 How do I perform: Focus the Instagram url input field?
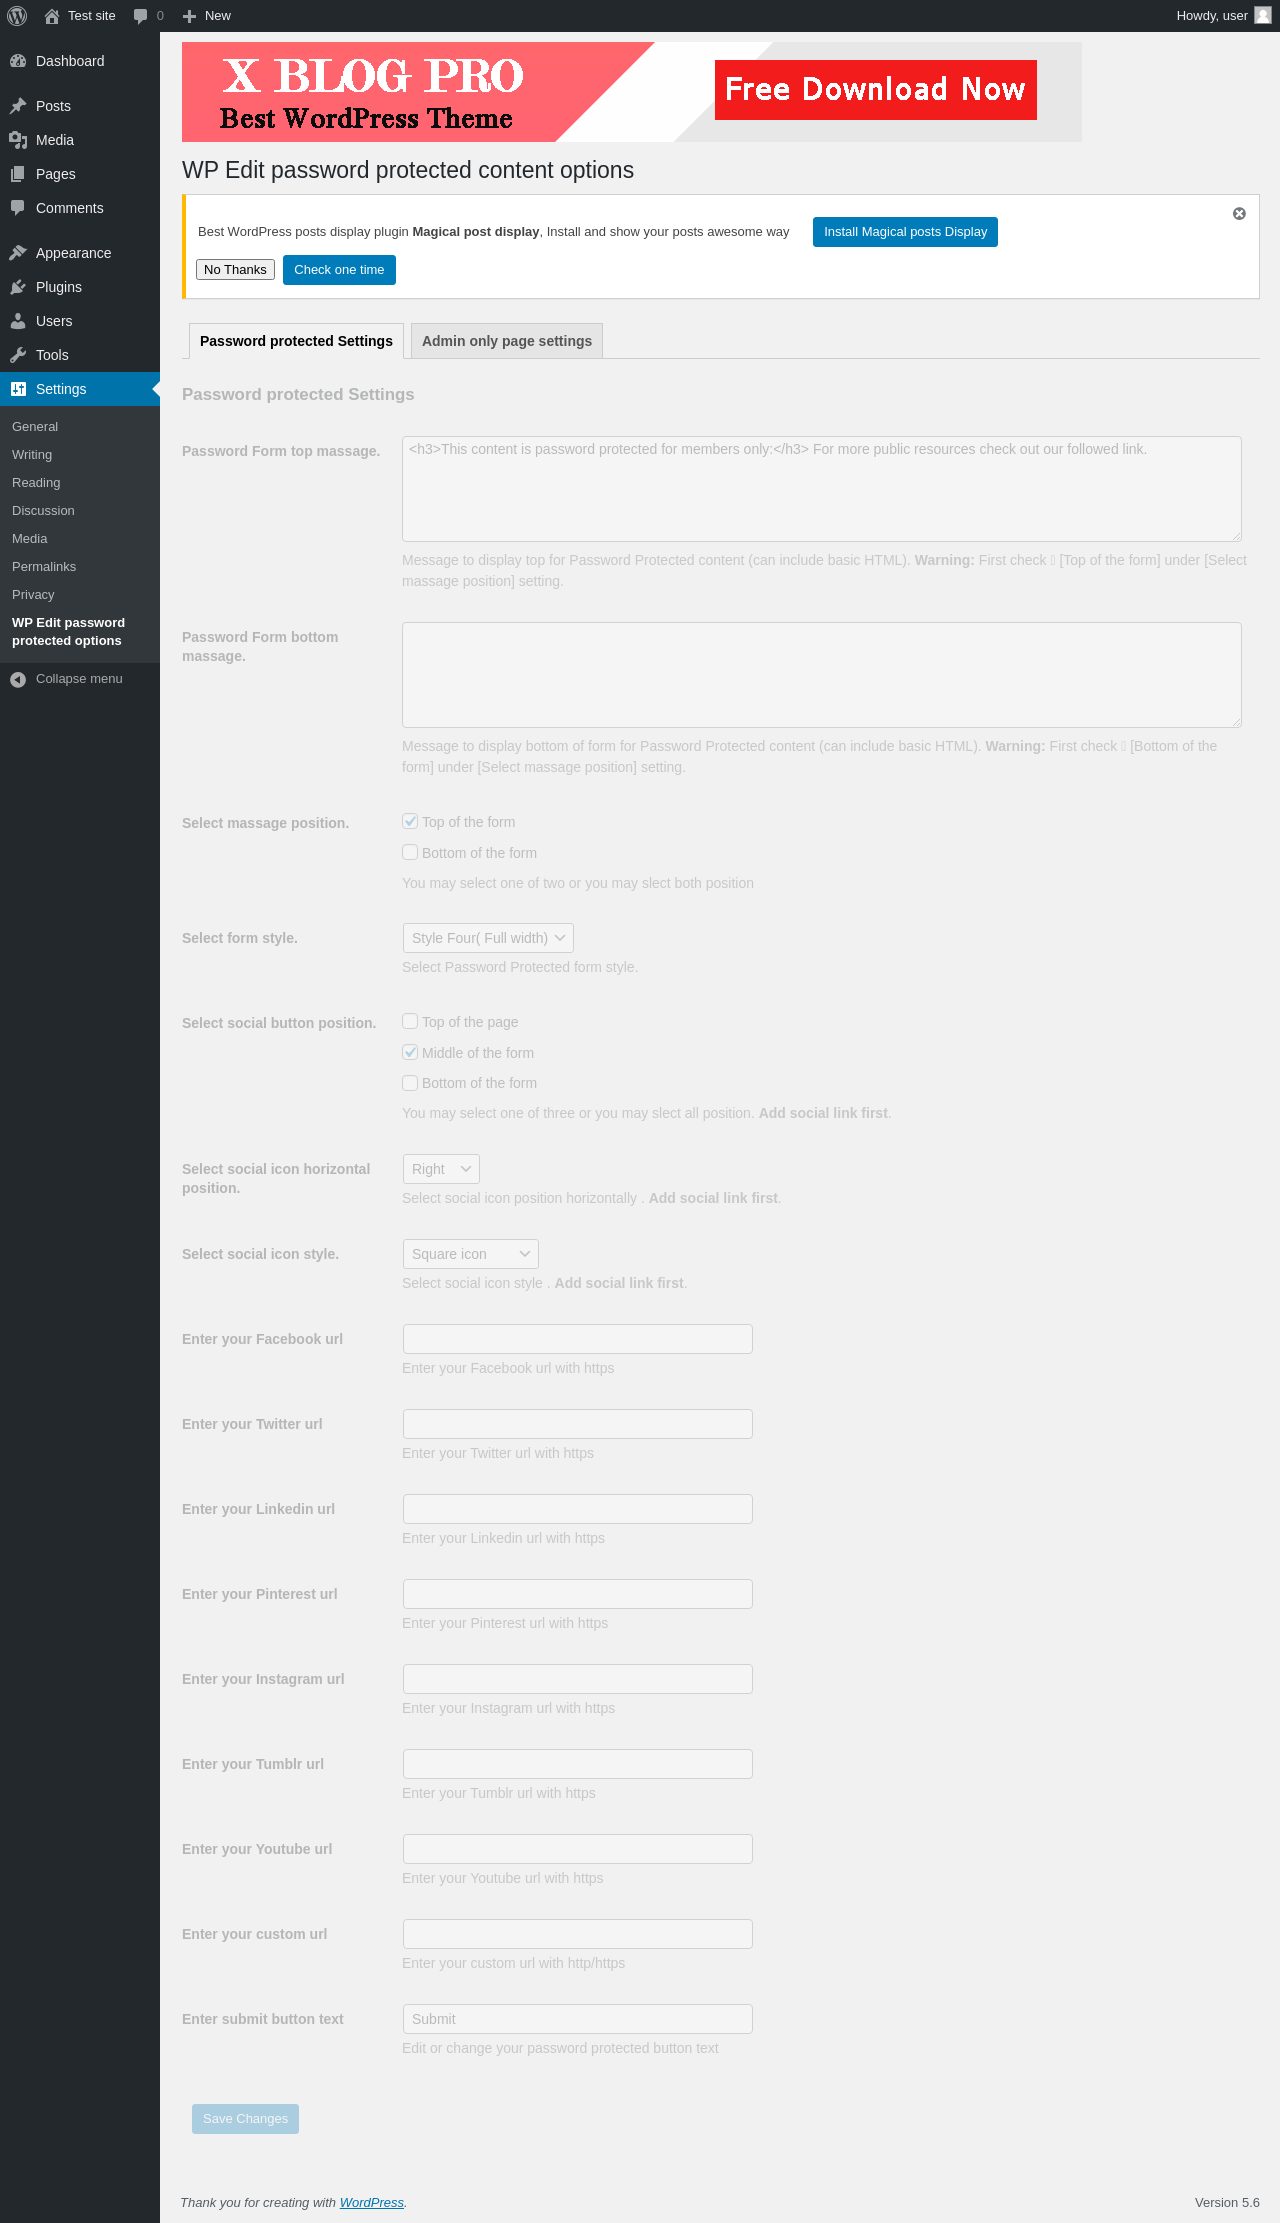tap(578, 1679)
